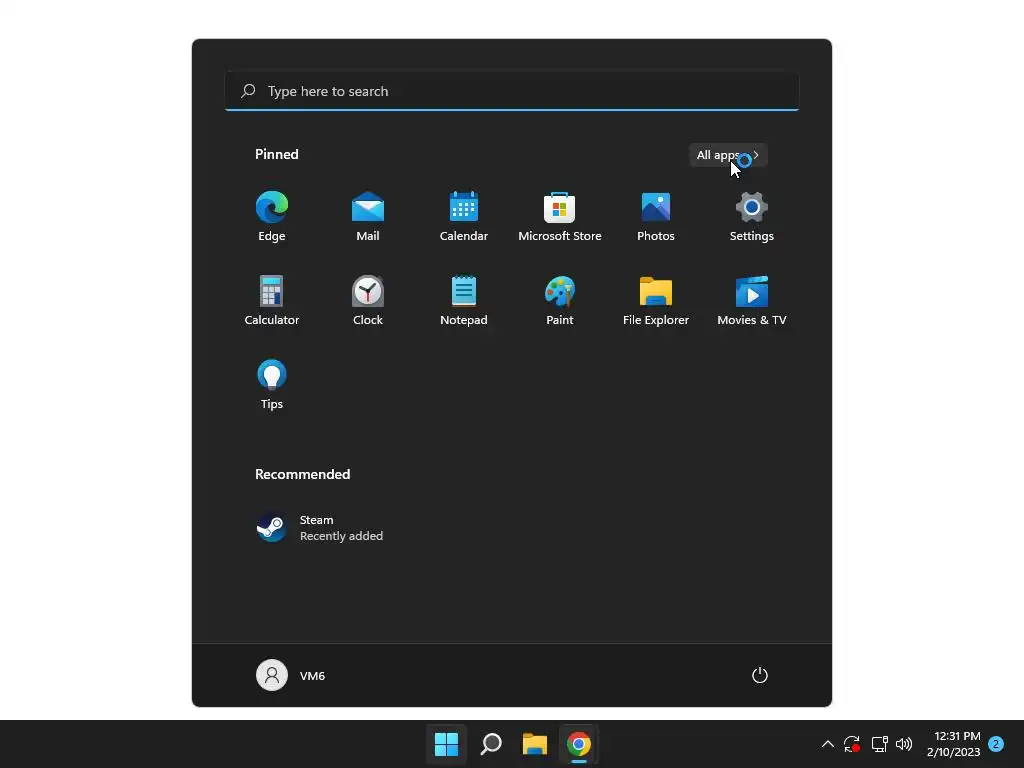Open the notifications badge showing 2
The image size is (1024, 768).
coord(996,744)
